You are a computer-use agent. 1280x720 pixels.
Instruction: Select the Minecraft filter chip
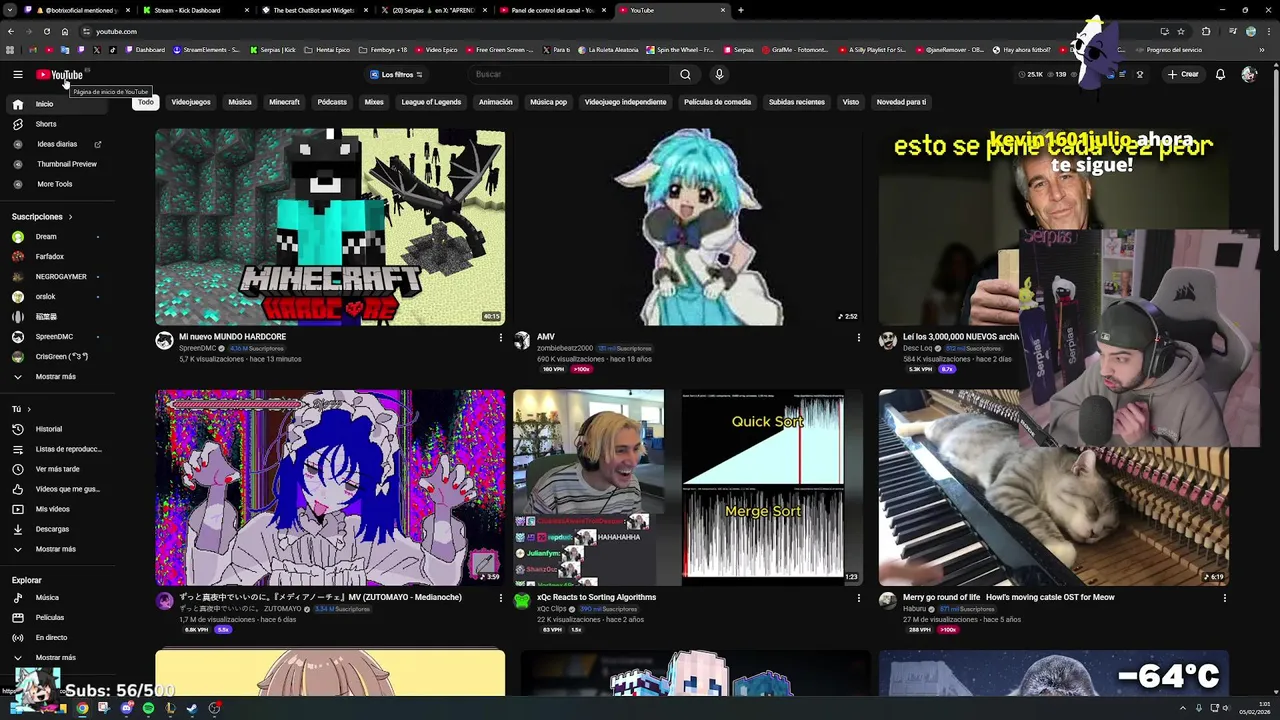[284, 102]
